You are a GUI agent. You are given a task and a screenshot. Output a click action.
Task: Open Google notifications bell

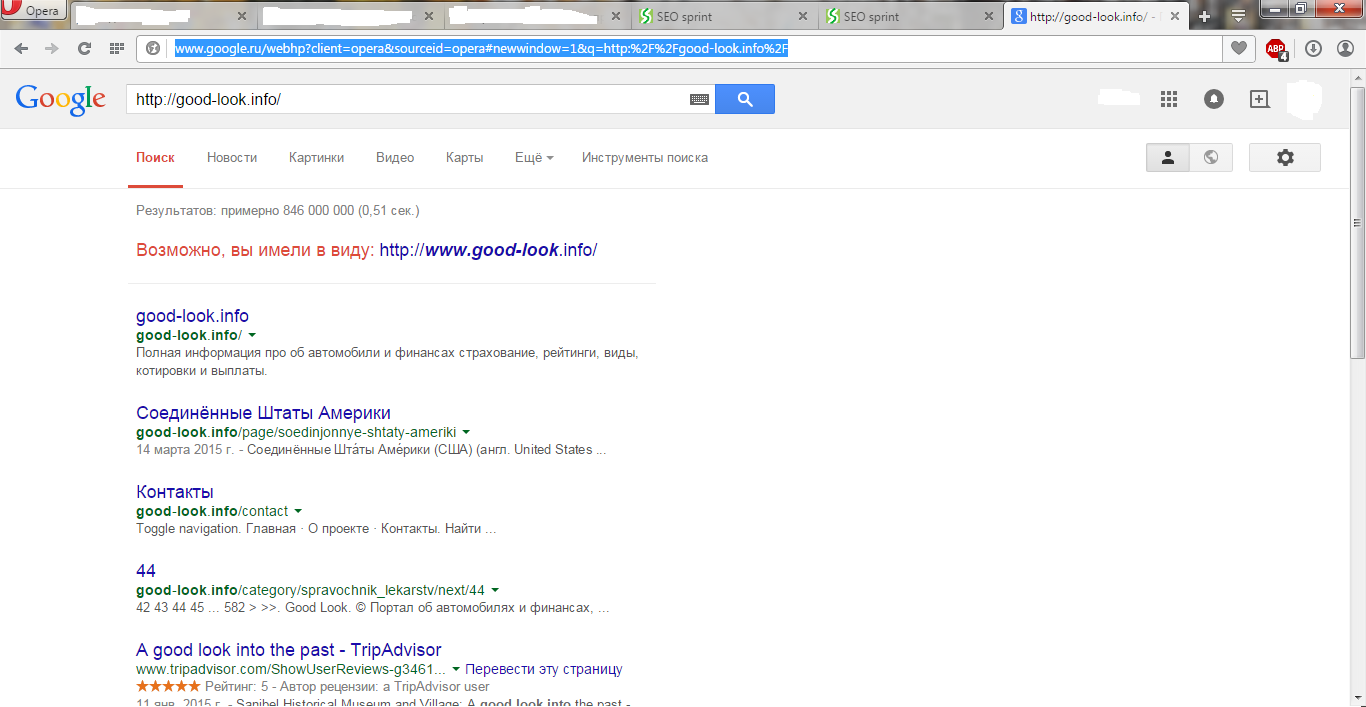pos(1213,99)
